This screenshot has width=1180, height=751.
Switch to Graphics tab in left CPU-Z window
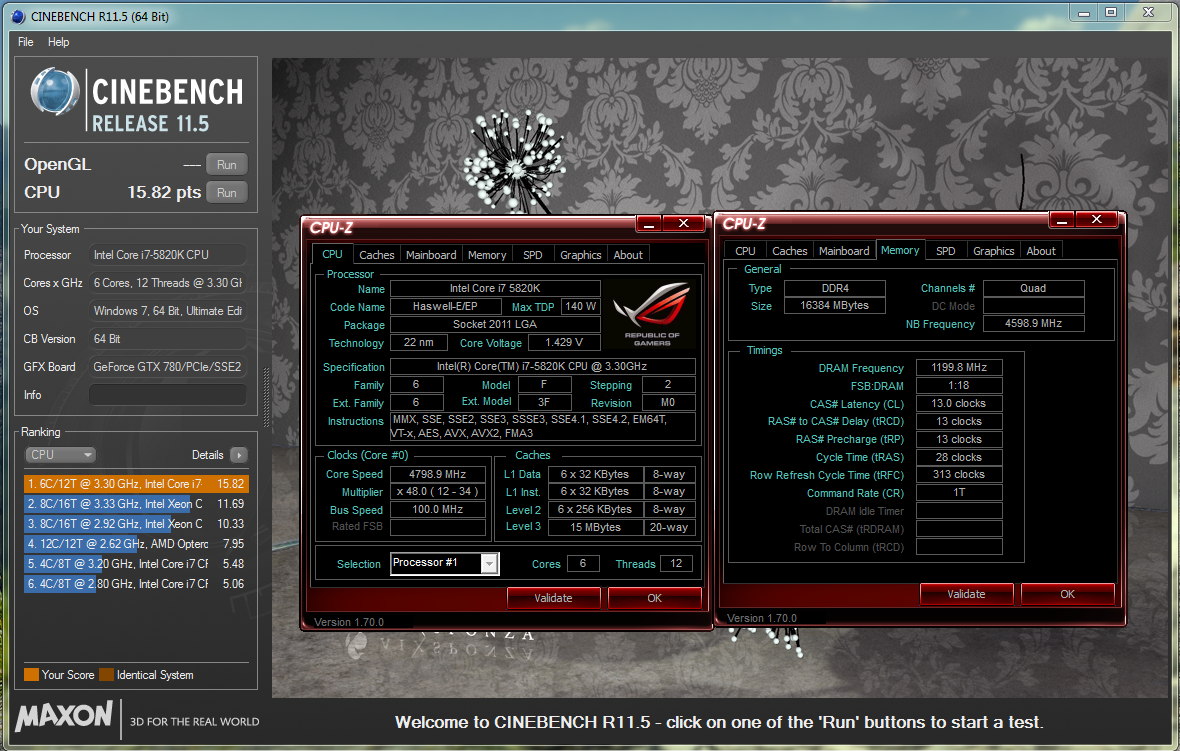click(580, 254)
